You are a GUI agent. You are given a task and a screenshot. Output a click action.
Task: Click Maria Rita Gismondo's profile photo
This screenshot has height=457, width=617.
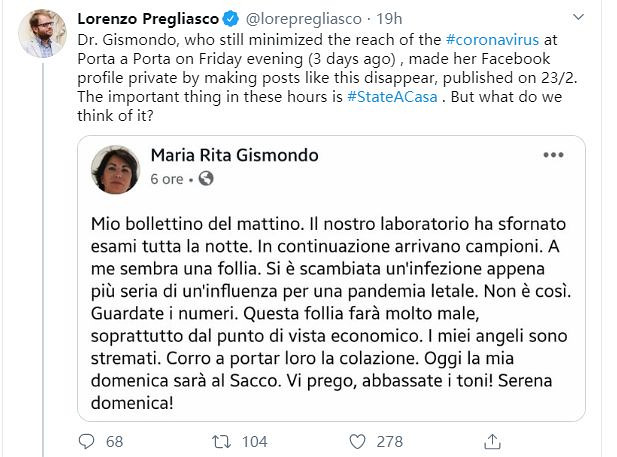[x=115, y=168]
